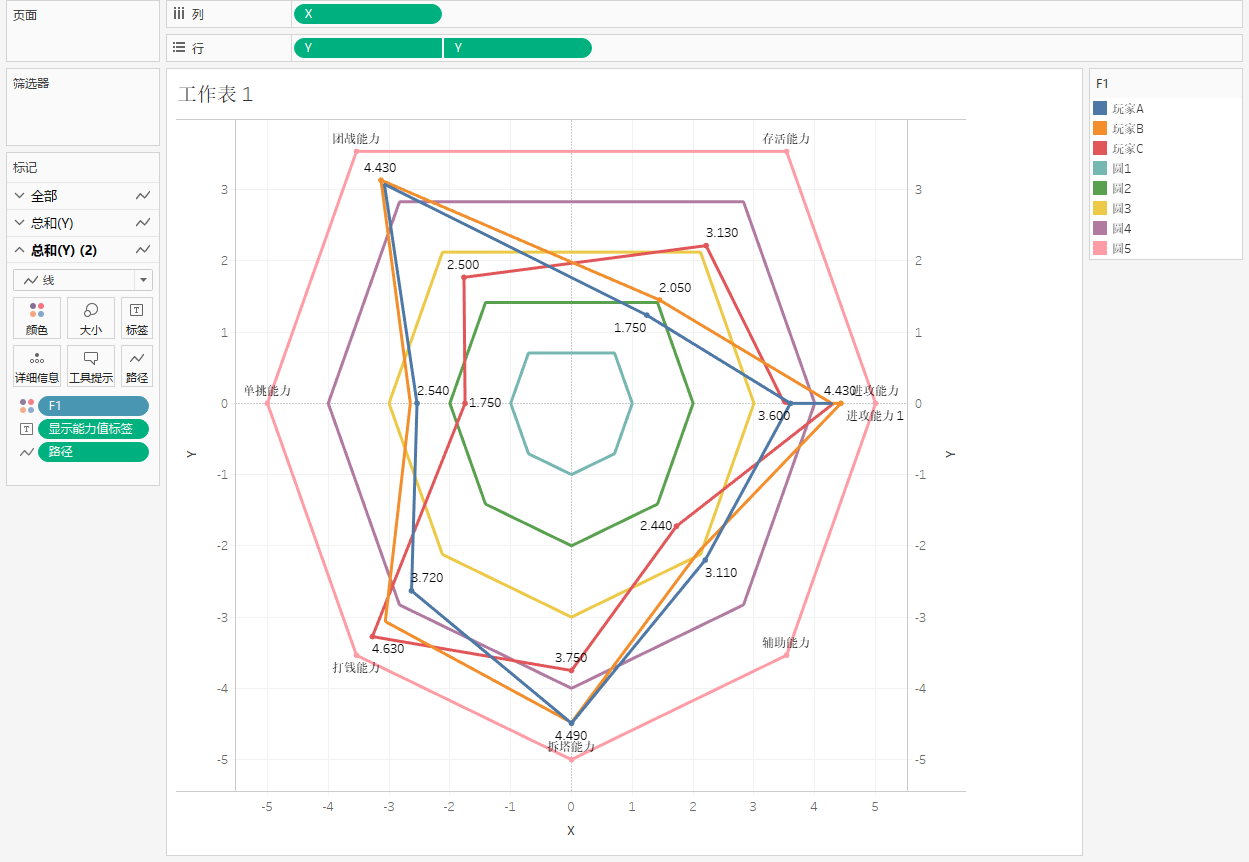Screen dimensions: 1249x862
Task: Click the 辅助能力 axis label on chart
Action: pos(786,642)
